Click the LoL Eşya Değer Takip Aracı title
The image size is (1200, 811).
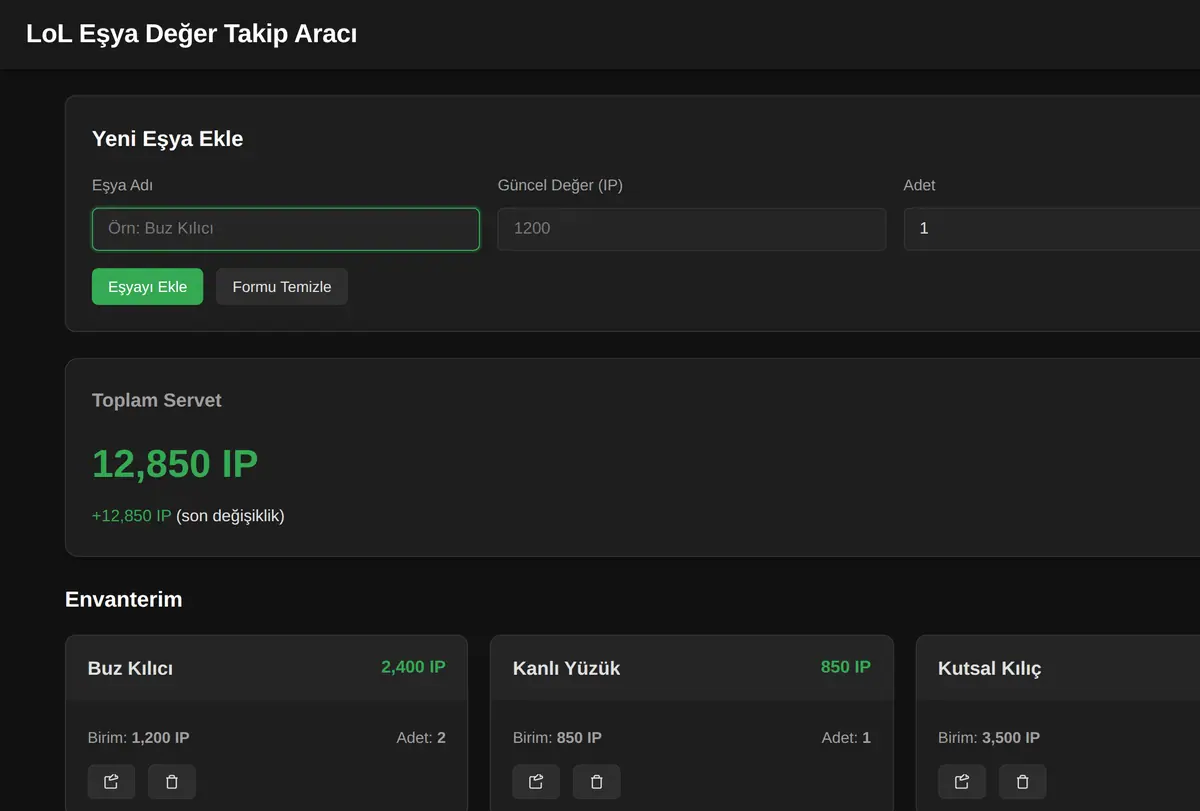click(191, 34)
